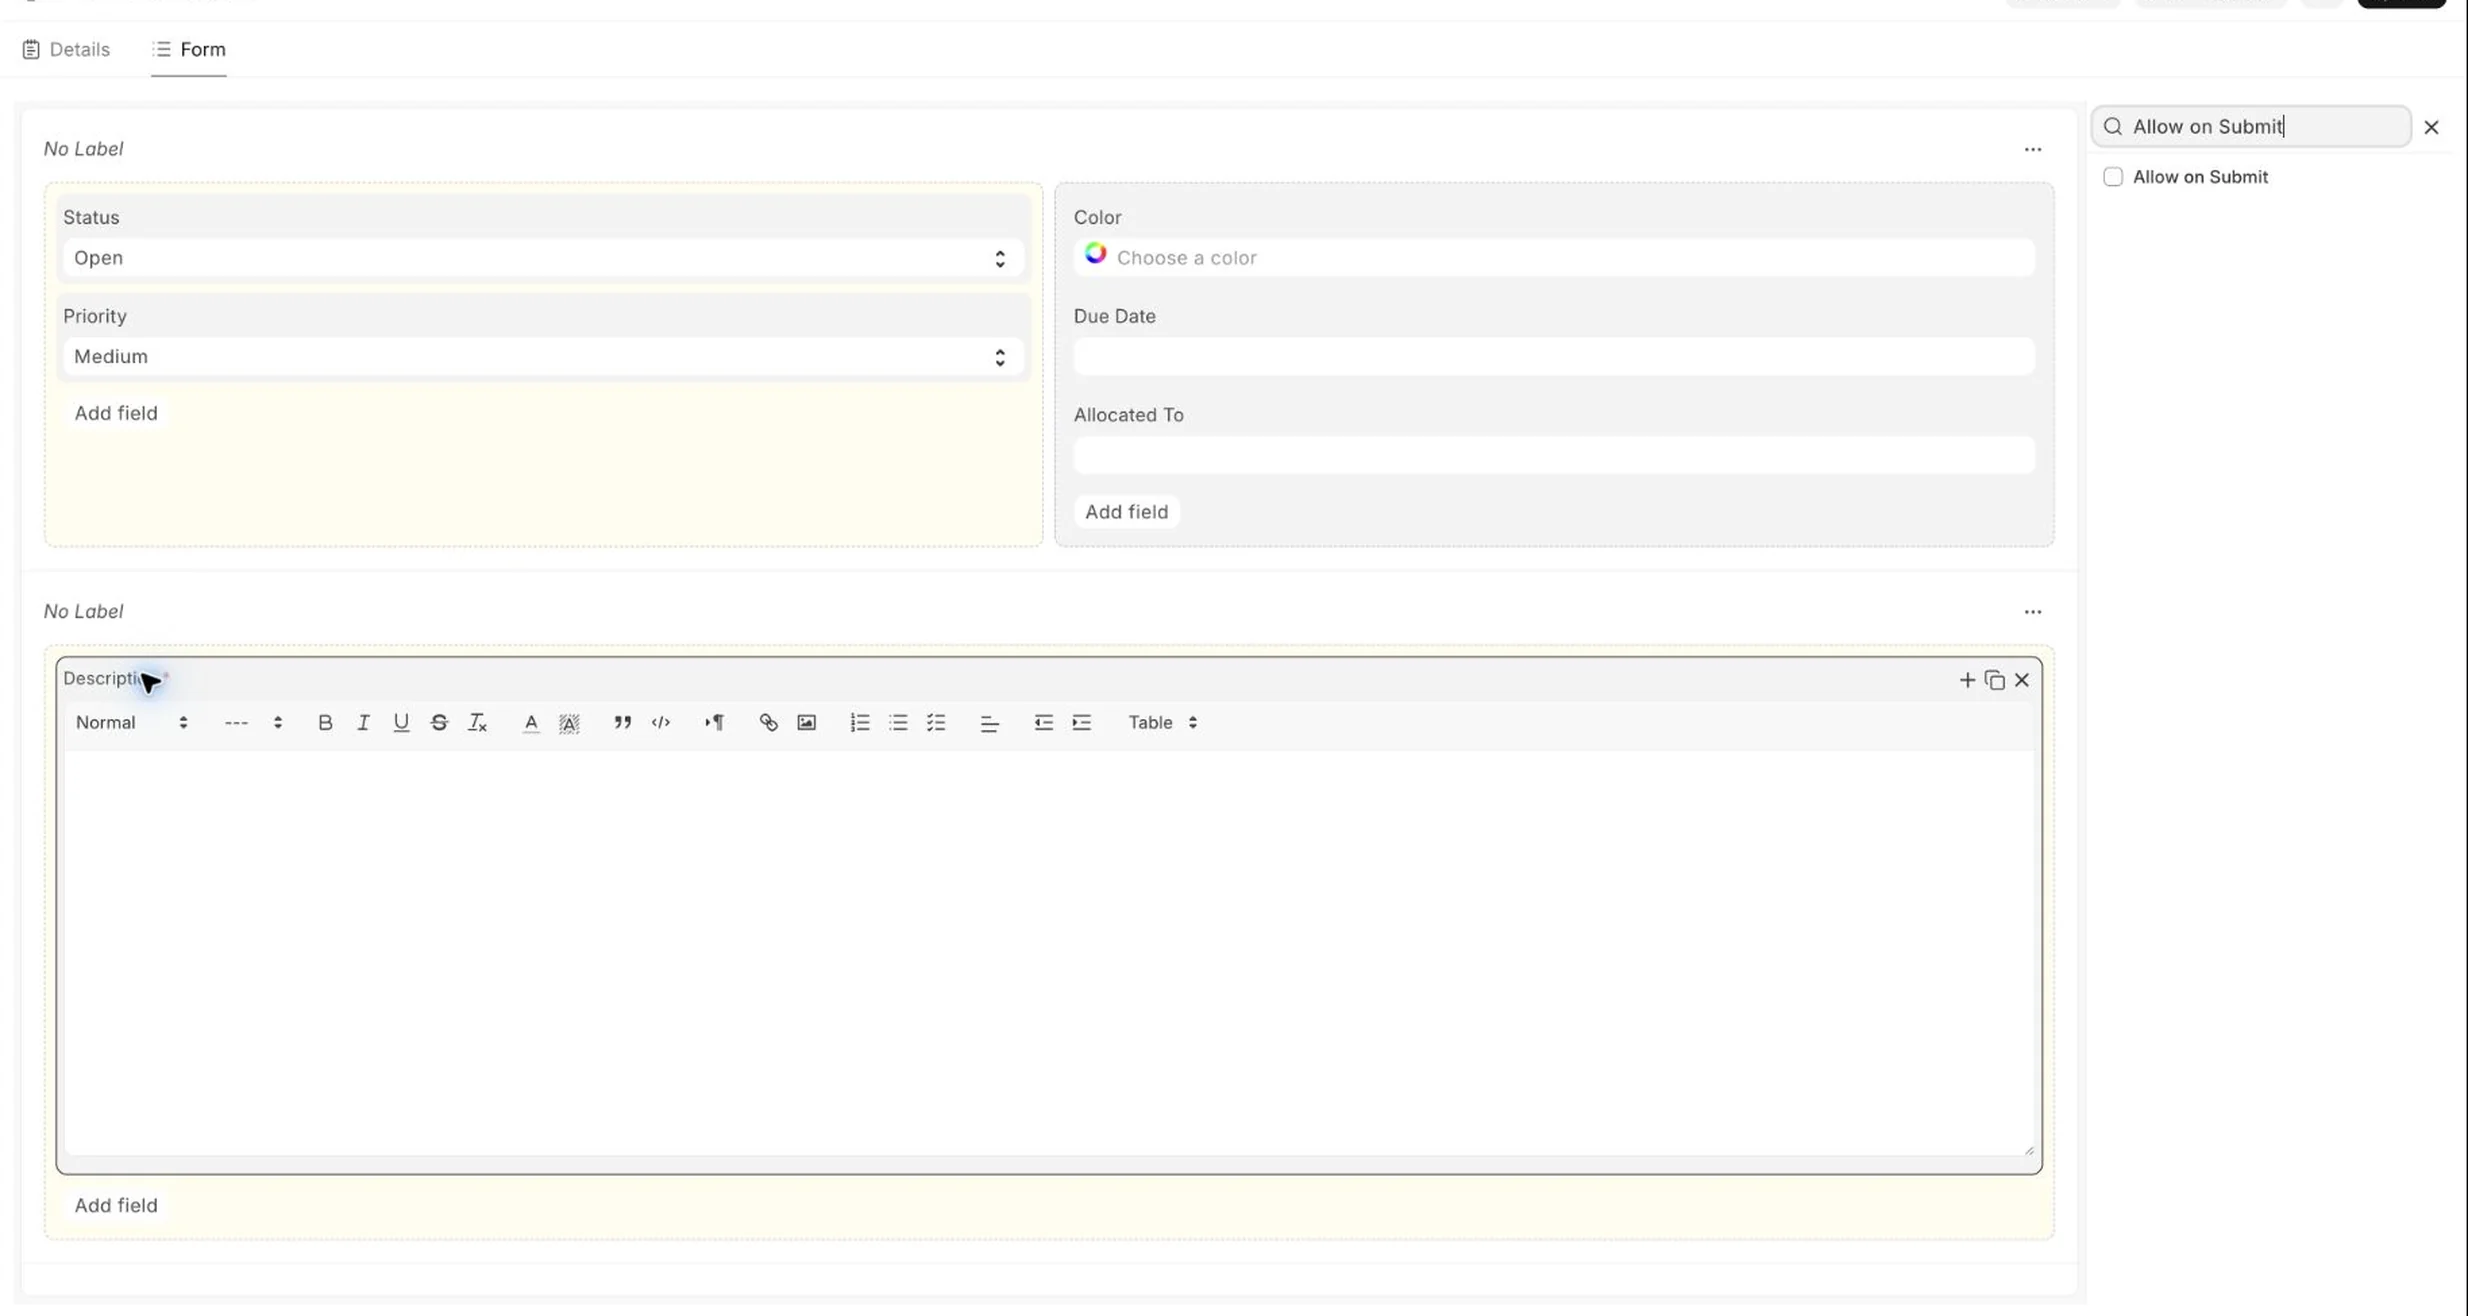Open the Status dropdown
The width and height of the screenshot is (2468, 1316).
pos(542,258)
